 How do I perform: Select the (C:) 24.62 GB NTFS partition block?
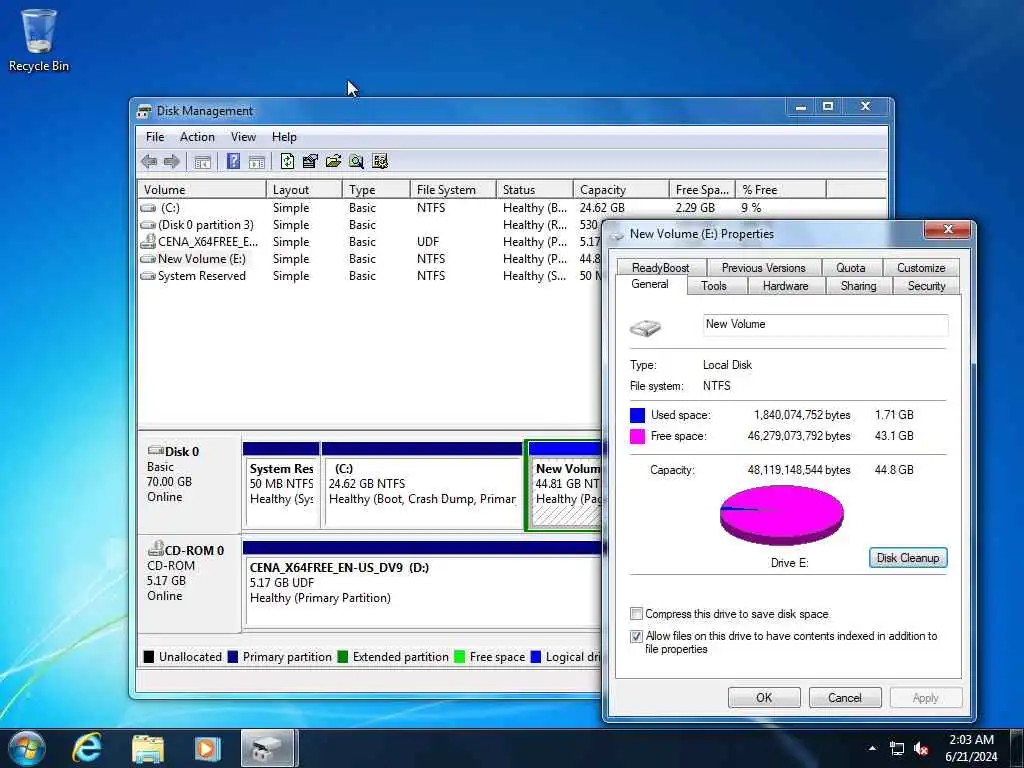(423, 485)
